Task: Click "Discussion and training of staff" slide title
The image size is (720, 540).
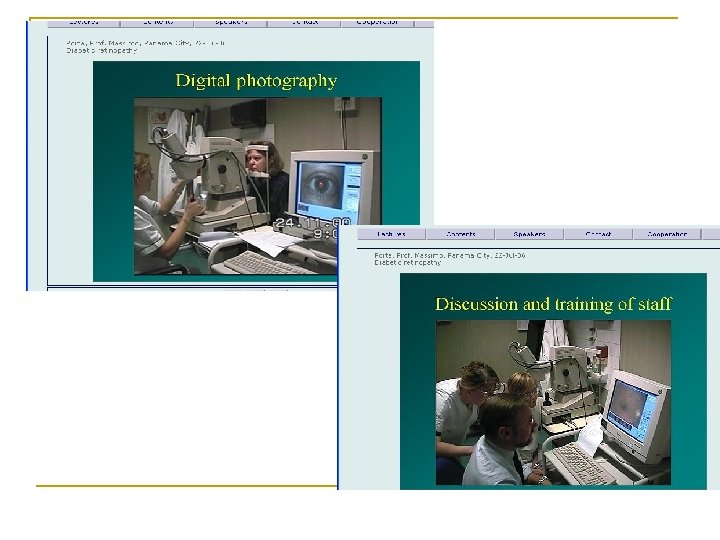Action: click(553, 304)
